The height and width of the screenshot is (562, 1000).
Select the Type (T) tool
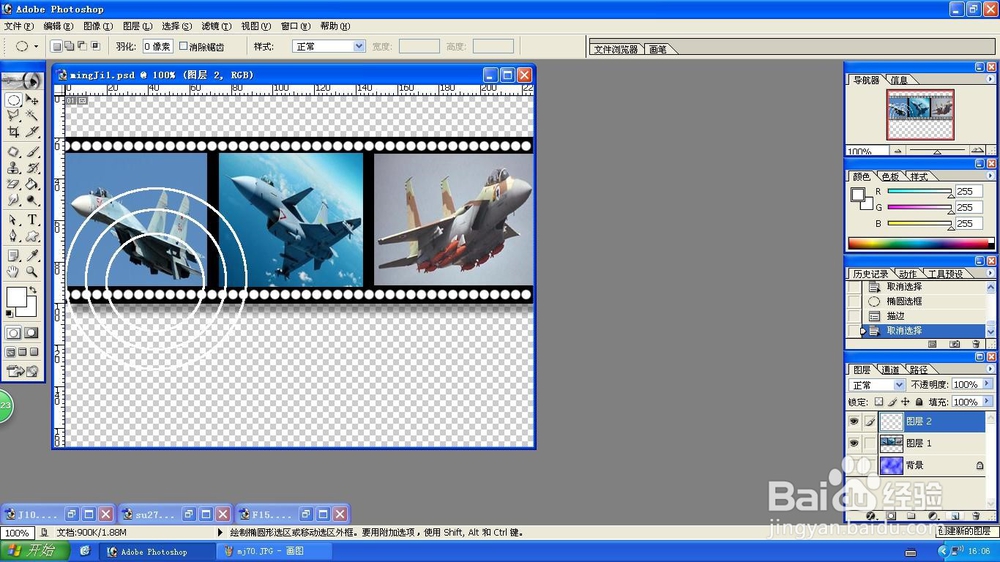[32, 220]
